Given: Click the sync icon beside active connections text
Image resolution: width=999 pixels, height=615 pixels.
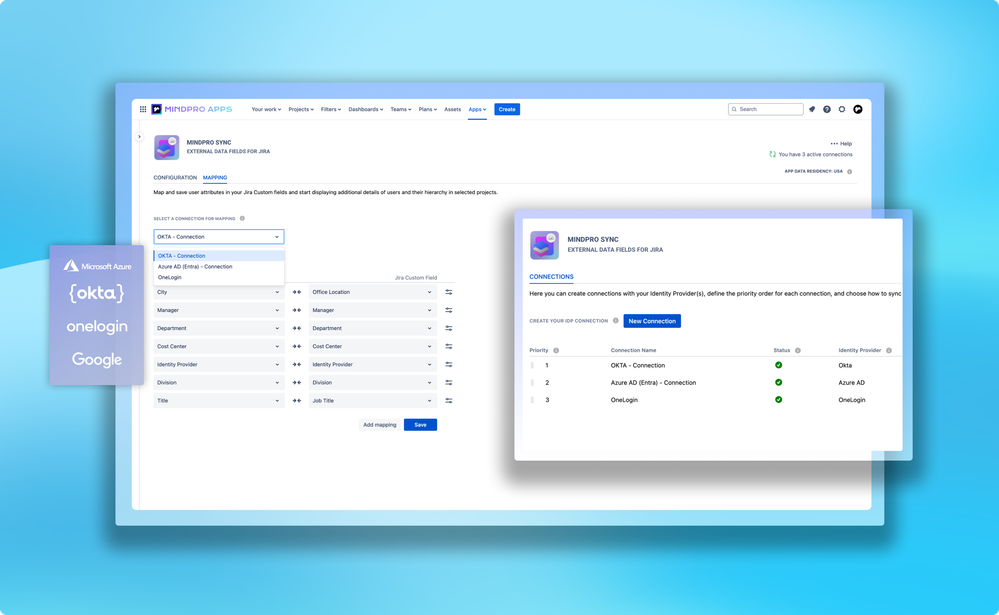Looking at the screenshot, I should [772, 154].
